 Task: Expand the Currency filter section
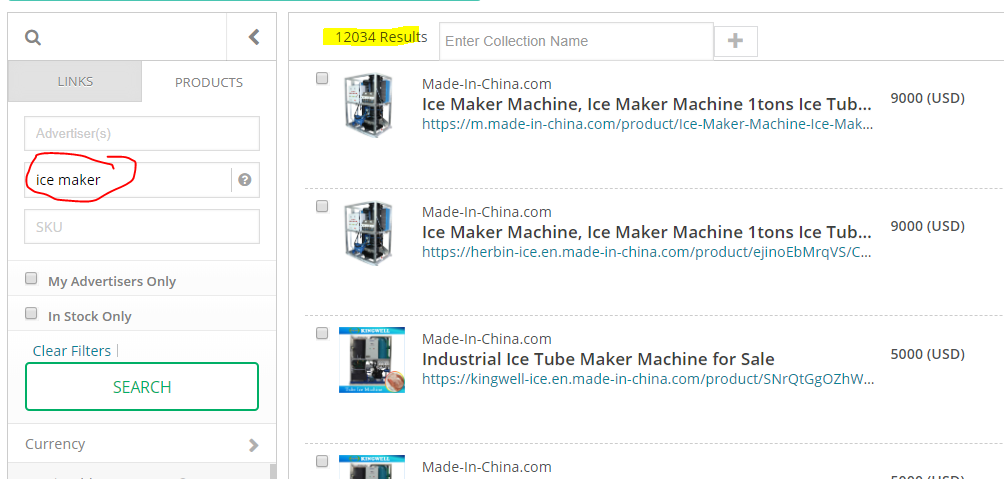[x=142, y=444]
